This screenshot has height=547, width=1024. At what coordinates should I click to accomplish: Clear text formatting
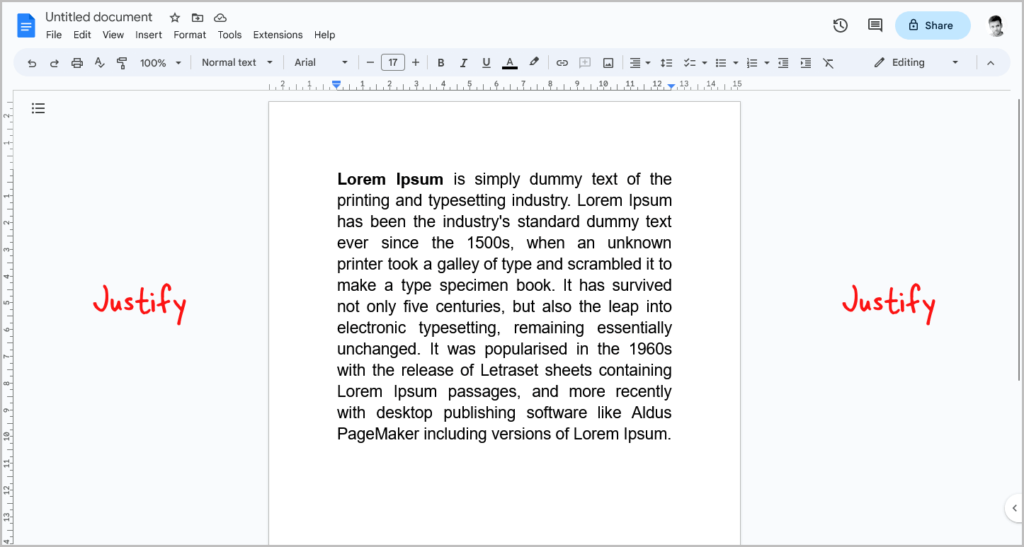(x=828, y=63)
